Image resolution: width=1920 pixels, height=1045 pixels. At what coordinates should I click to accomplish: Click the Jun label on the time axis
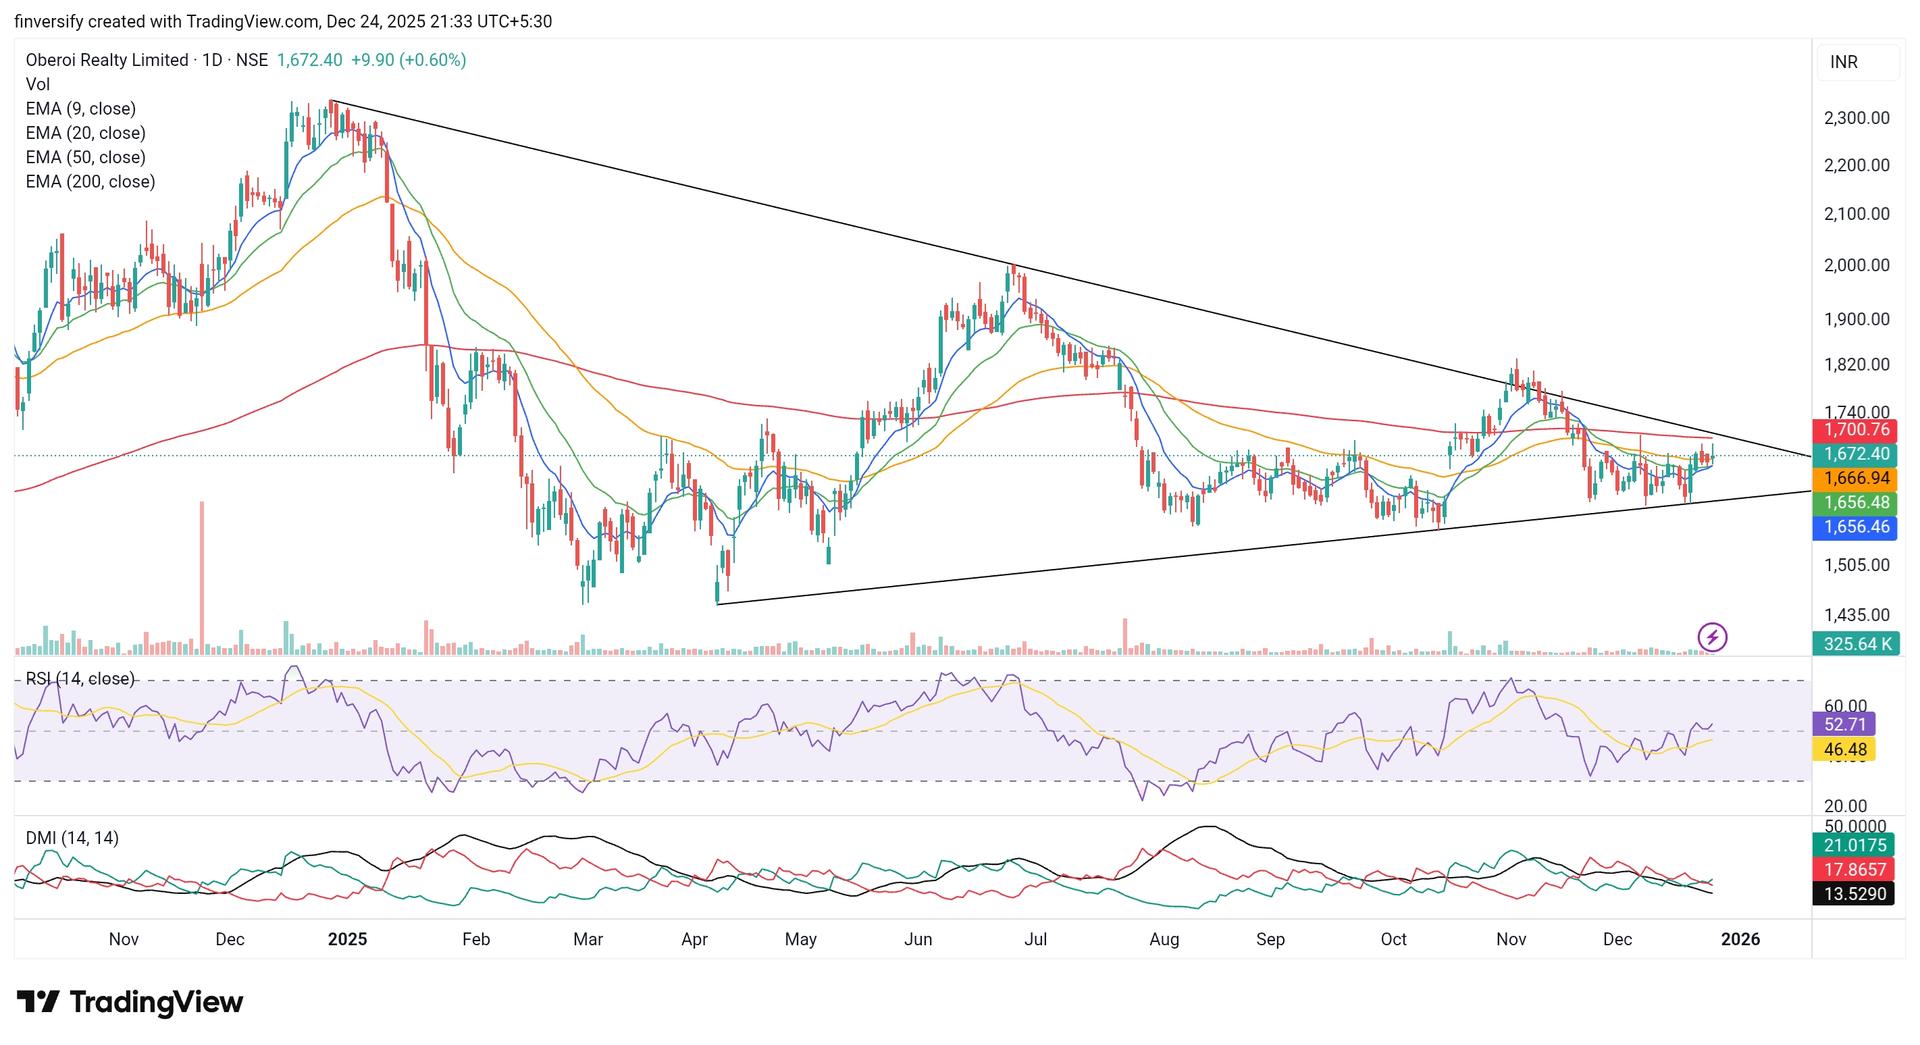[917, 940]
